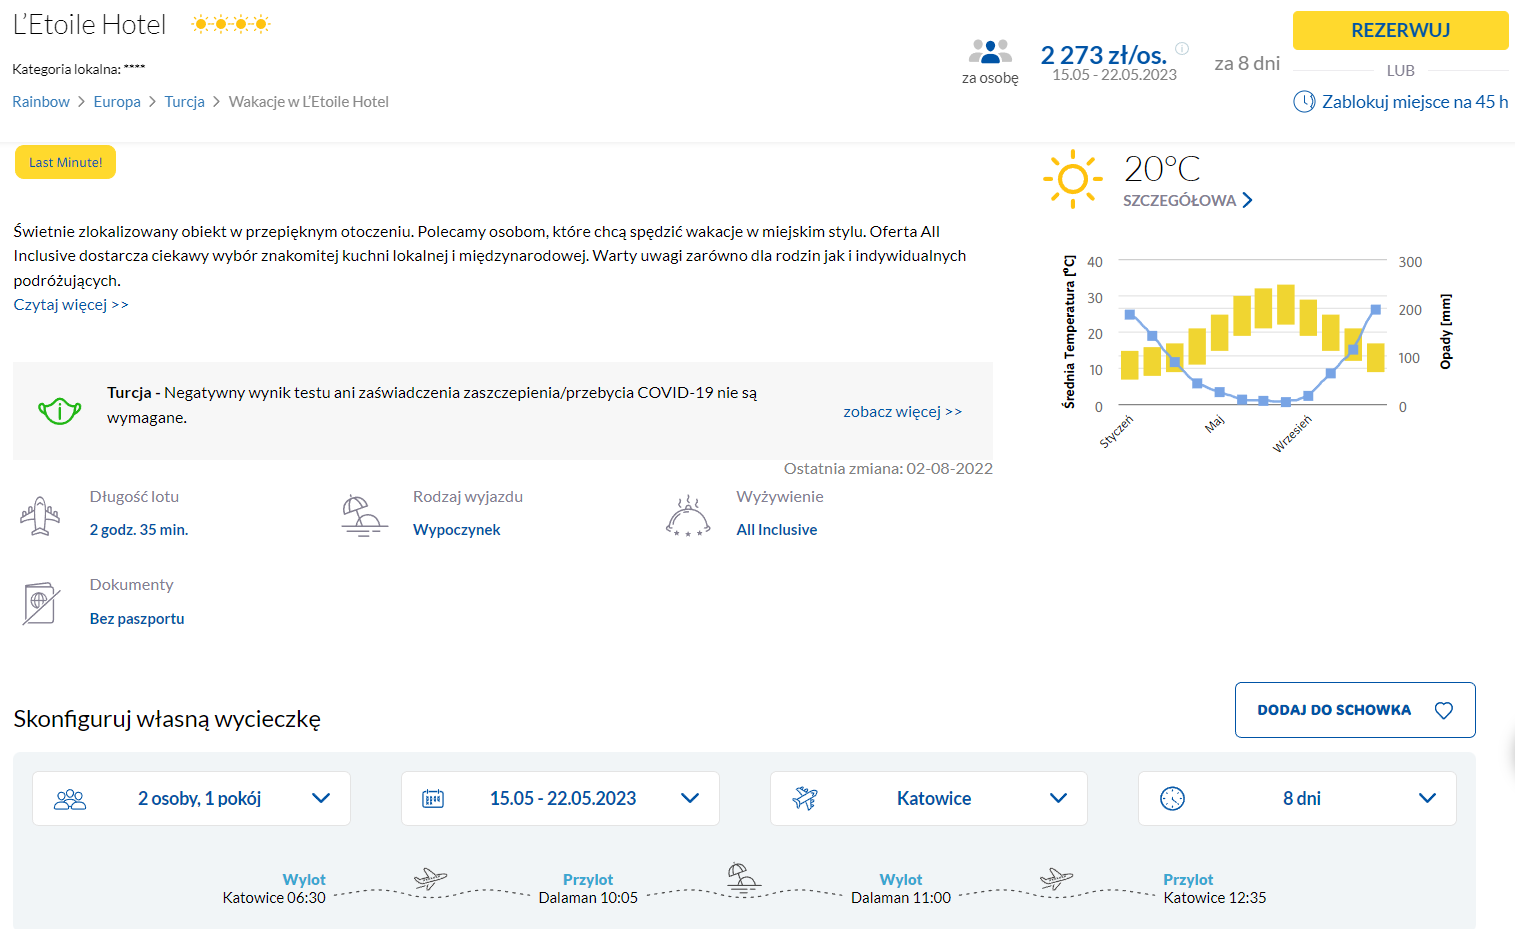Click the beach umbrella Rodzaj wyjazdu icon
The width and height of the screenshot is (1515, 929).
(x=363, y=516)
